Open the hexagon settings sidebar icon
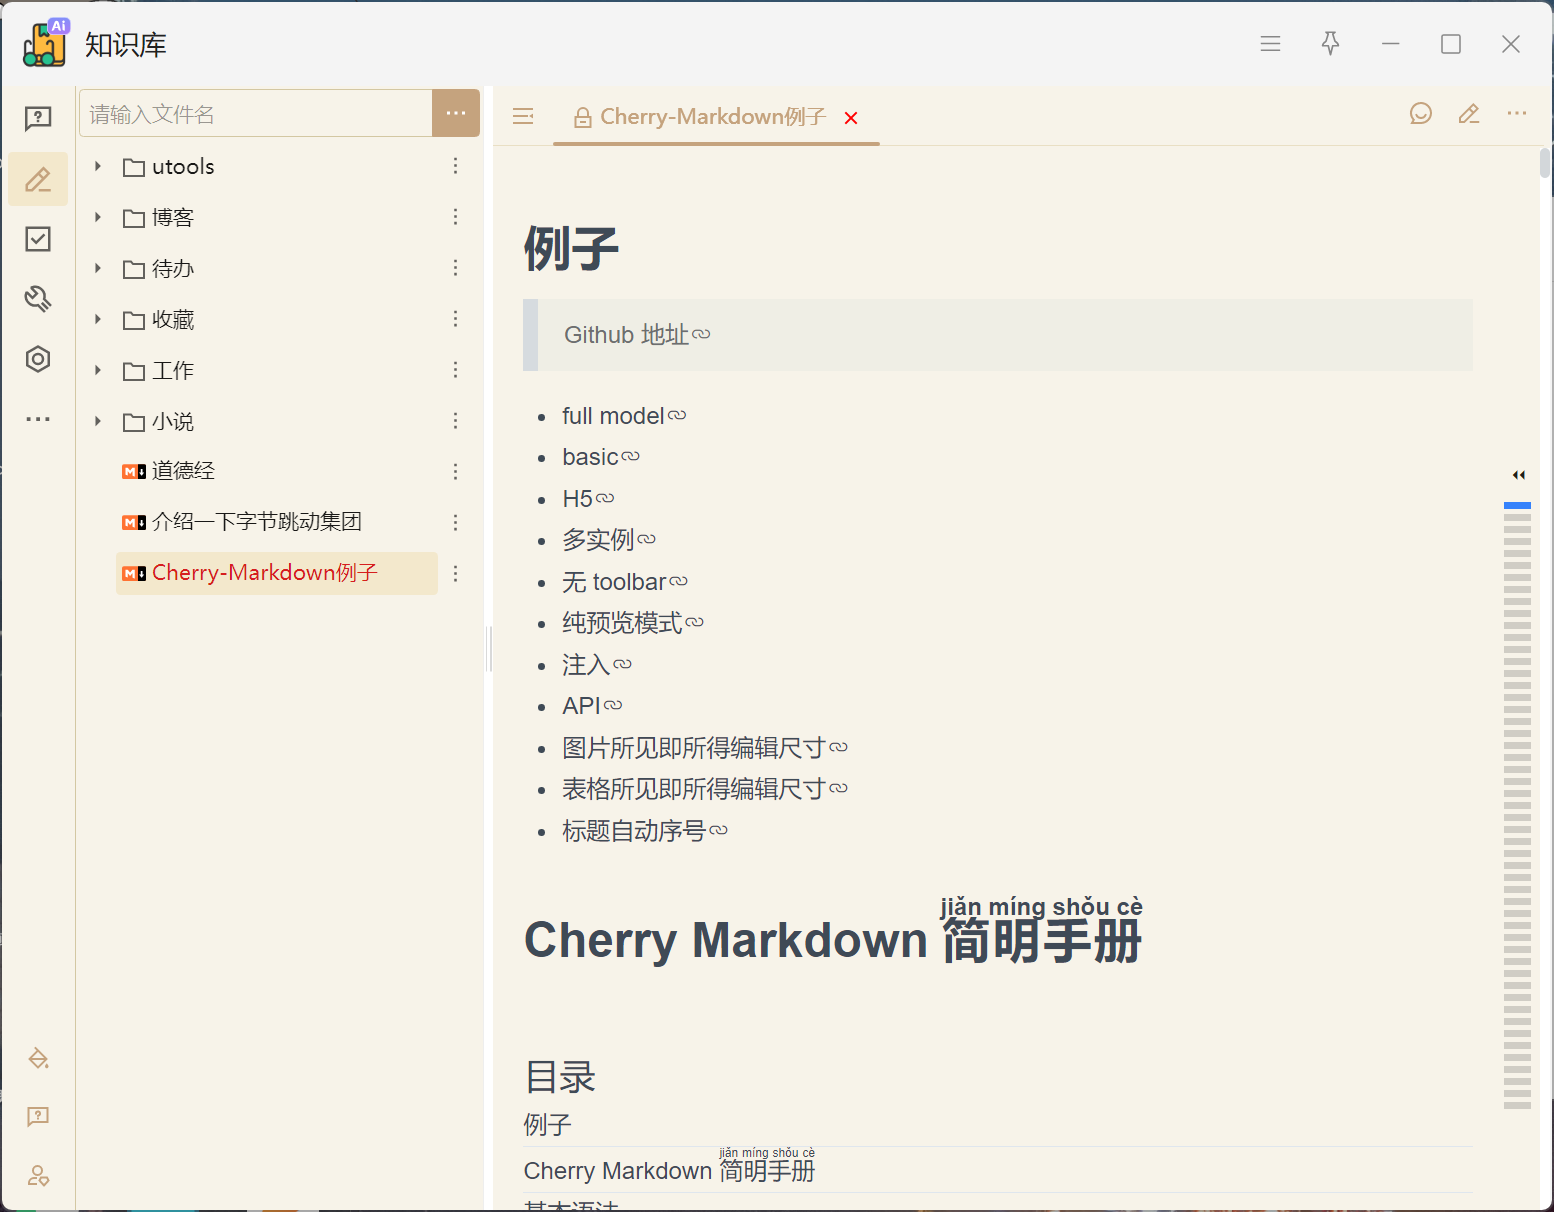1554x1212 pixels. (x=38, y=359)
